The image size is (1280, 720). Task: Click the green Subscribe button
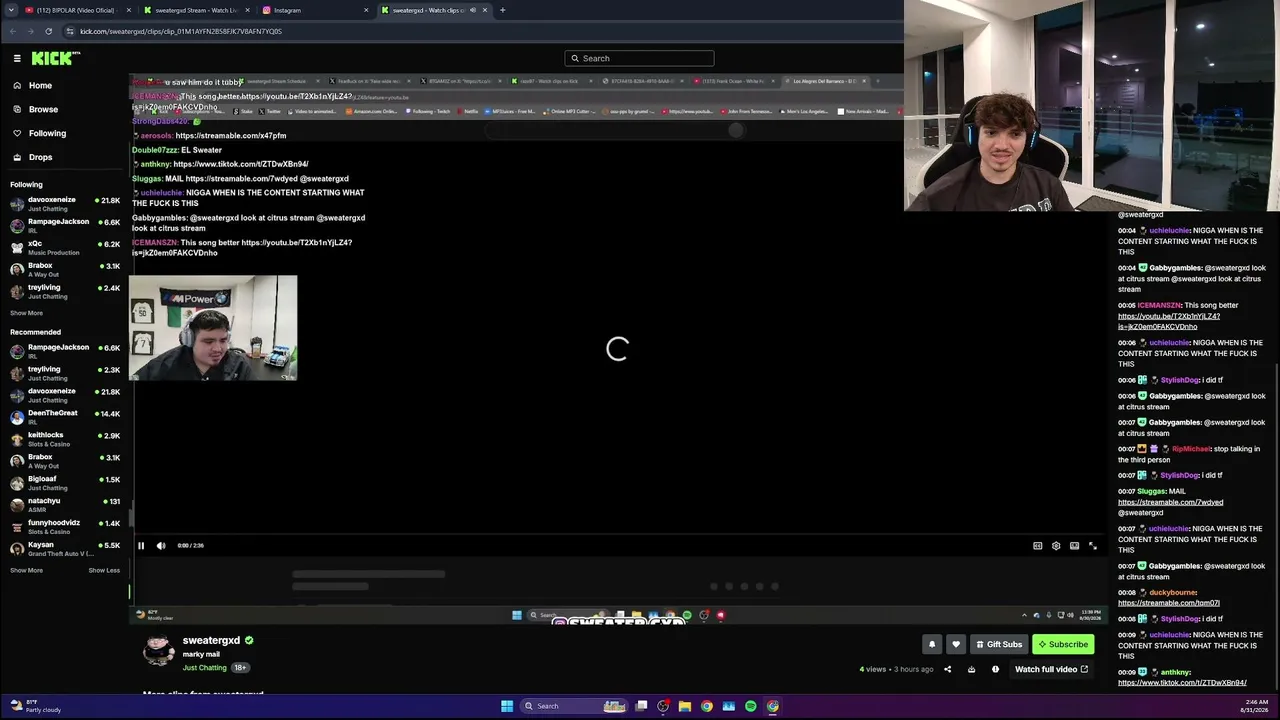click(x=1063, y=644)
